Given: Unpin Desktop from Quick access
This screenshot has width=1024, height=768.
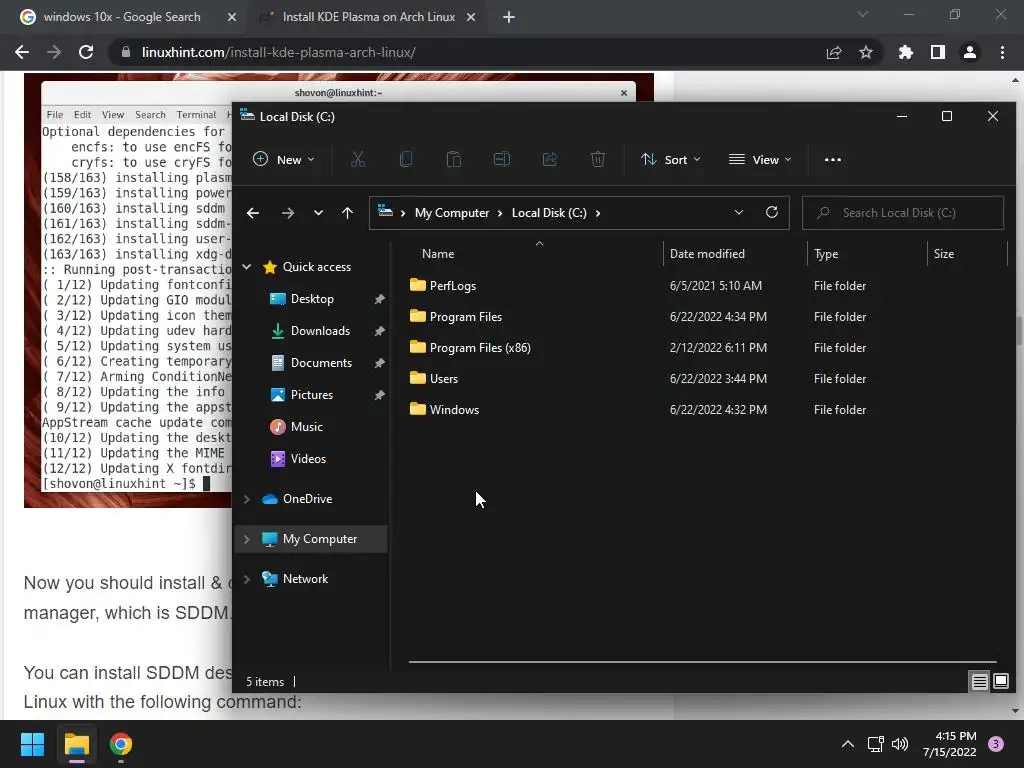Looking at the screenshot, I should (379, 299).
